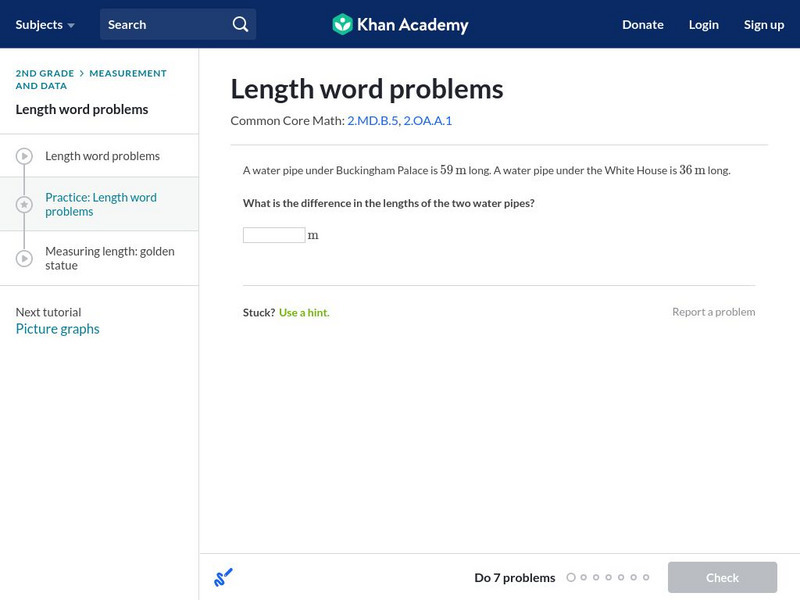Open Measuring length: golden statue lesson

point(110,258)
